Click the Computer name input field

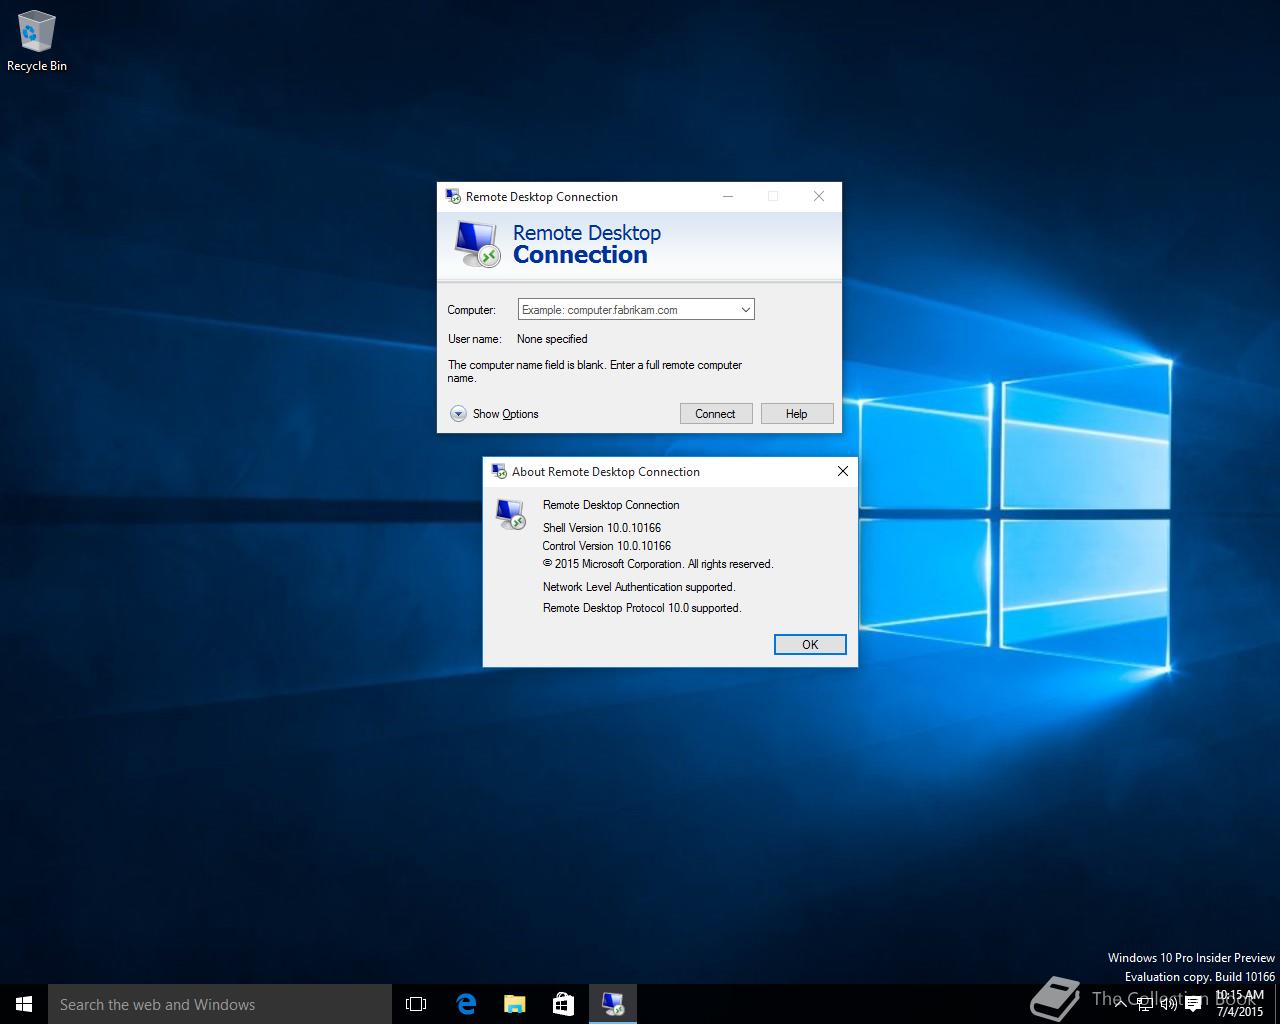click(627, 310)
